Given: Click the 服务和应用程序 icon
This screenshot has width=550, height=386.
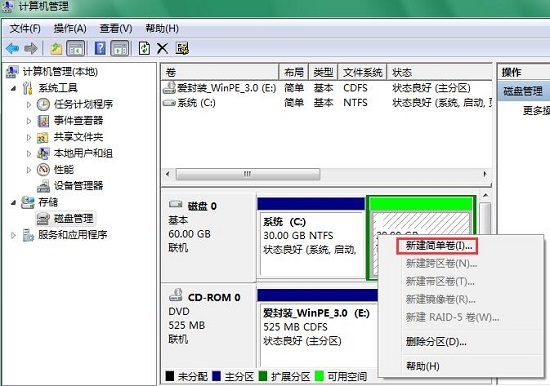Looking at the screenshot, I should point(28,235).
